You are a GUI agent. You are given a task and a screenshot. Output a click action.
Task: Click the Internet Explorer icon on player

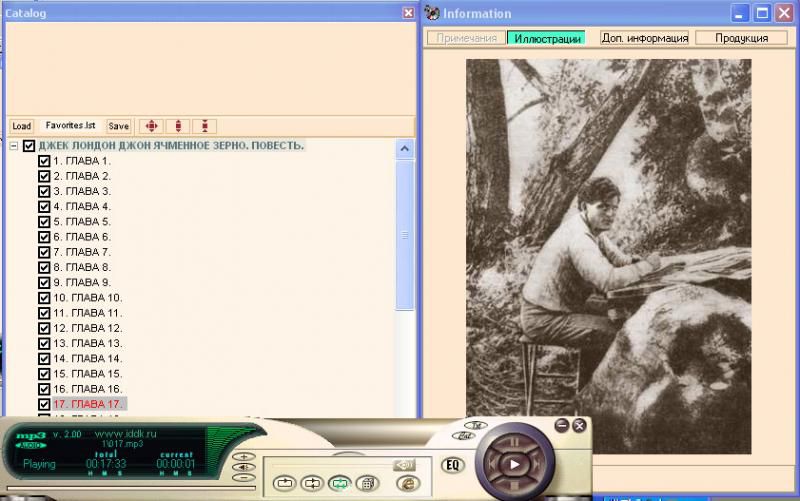pos(407,482)
